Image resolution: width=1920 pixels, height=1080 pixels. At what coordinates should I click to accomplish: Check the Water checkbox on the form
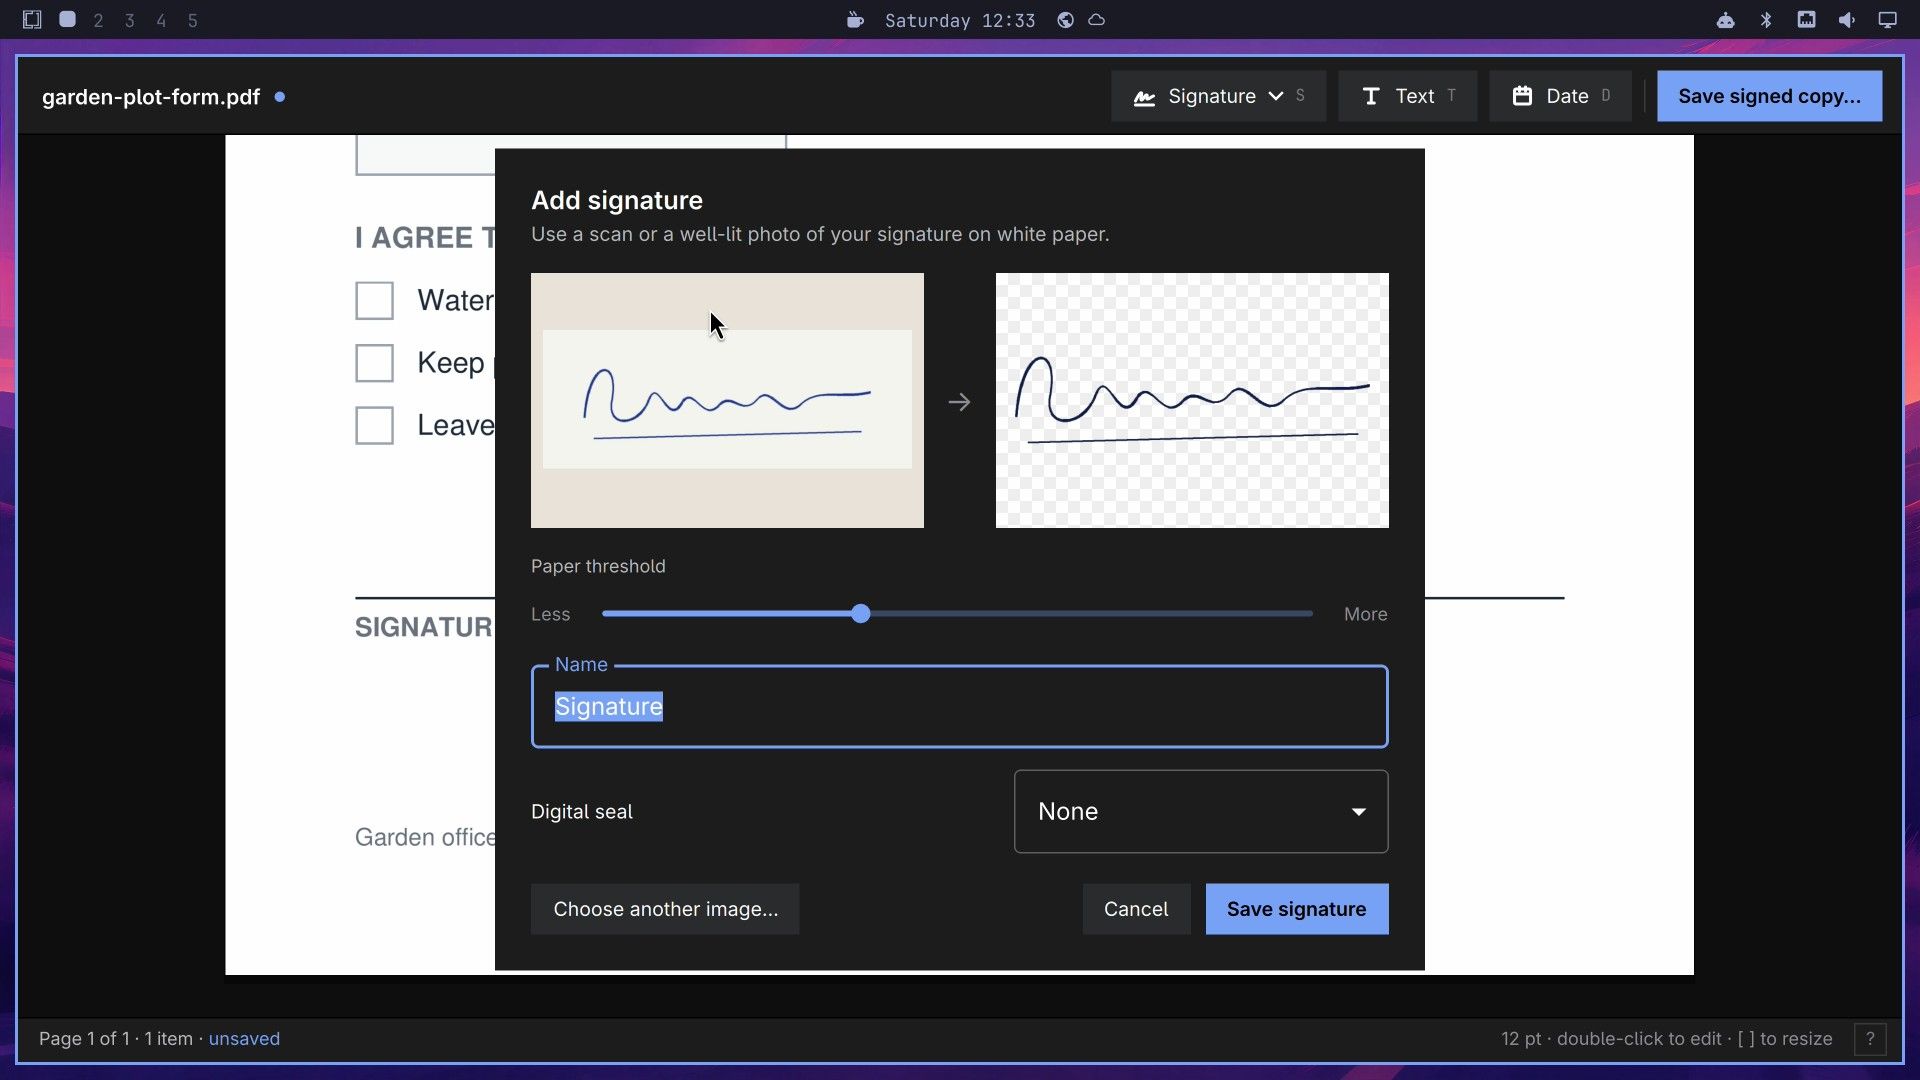[x=375, y=300]
